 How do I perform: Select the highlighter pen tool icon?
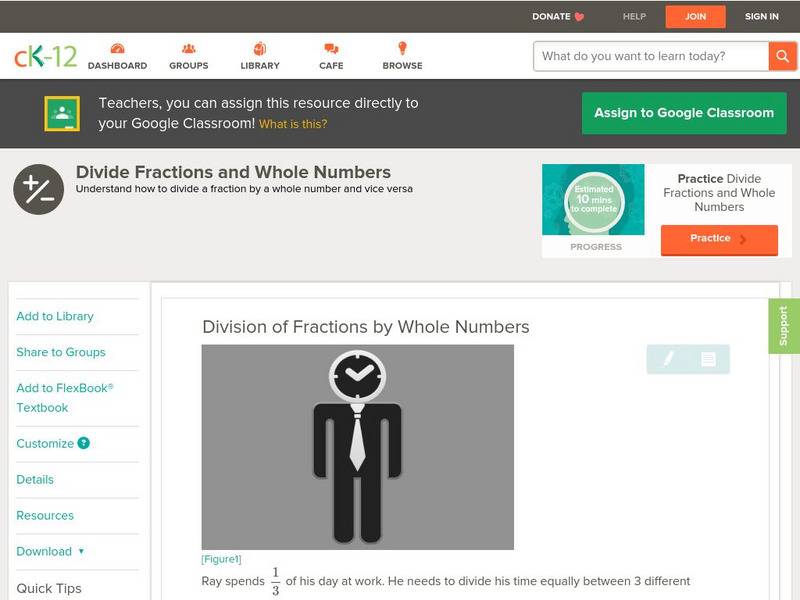[668, 359]
